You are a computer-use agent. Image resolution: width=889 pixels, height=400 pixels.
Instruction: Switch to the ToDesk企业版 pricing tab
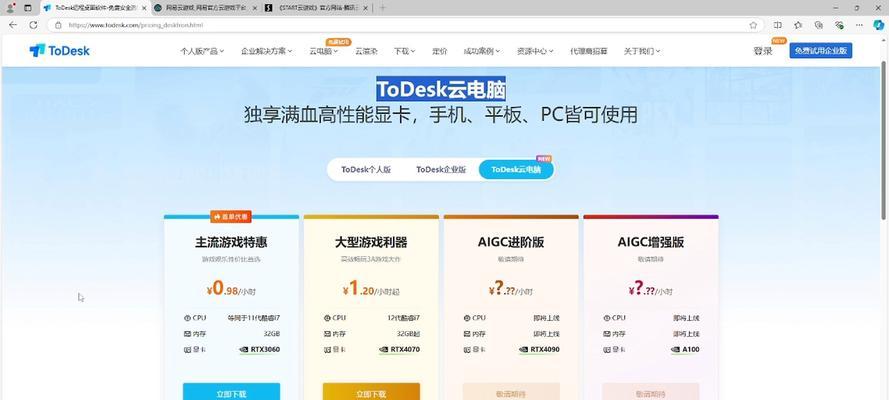click(441, 169)
